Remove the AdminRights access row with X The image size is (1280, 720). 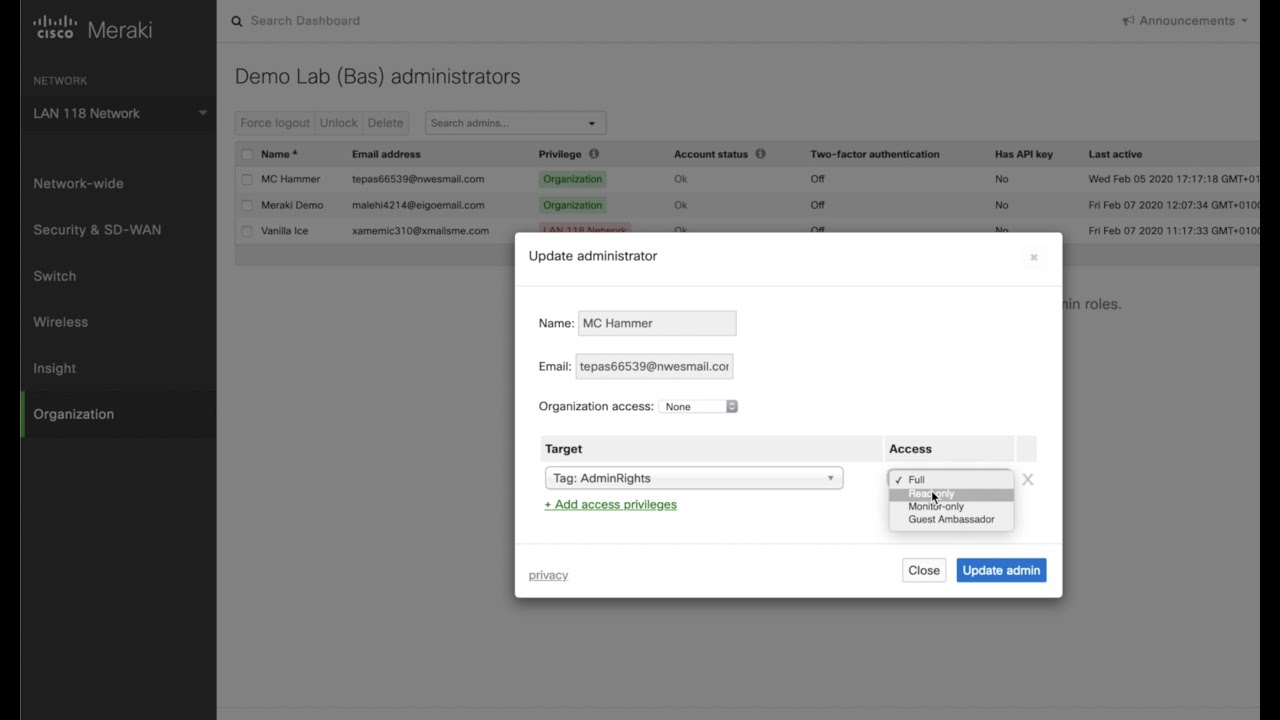pos(1027,479)
